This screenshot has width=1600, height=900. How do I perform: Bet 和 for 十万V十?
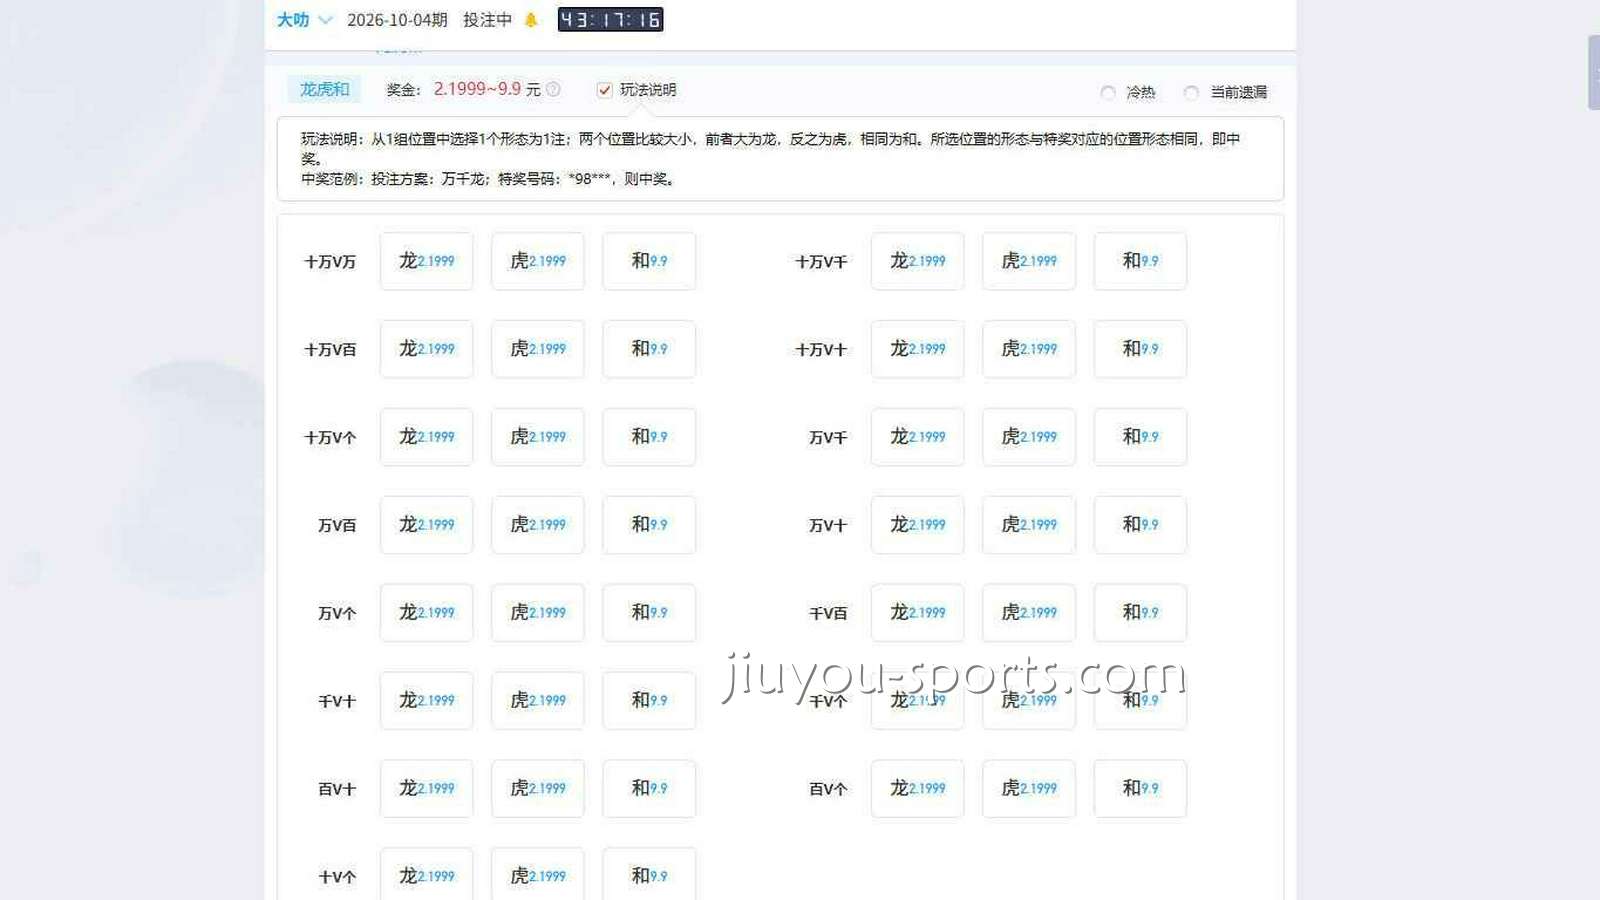click(x=1140, y=349)
